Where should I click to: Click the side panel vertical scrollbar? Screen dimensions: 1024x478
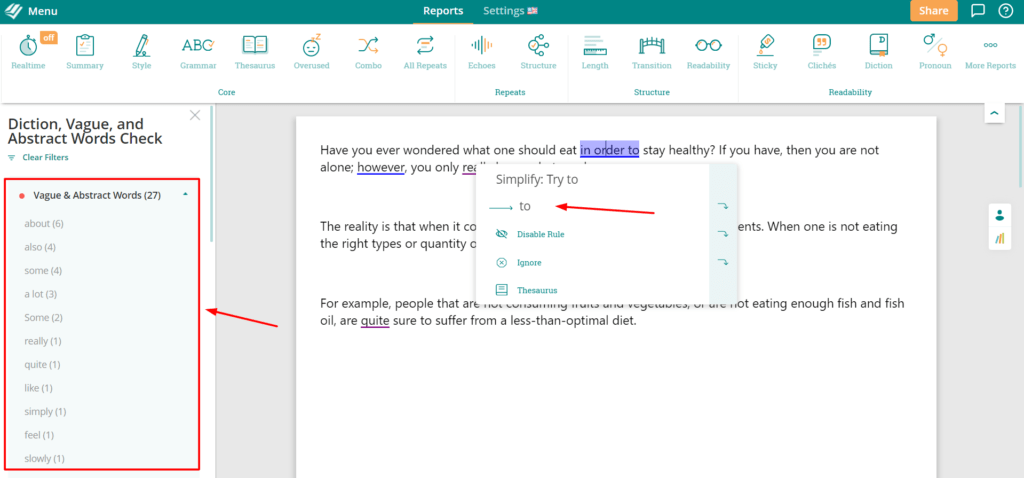tap(211, 174)
